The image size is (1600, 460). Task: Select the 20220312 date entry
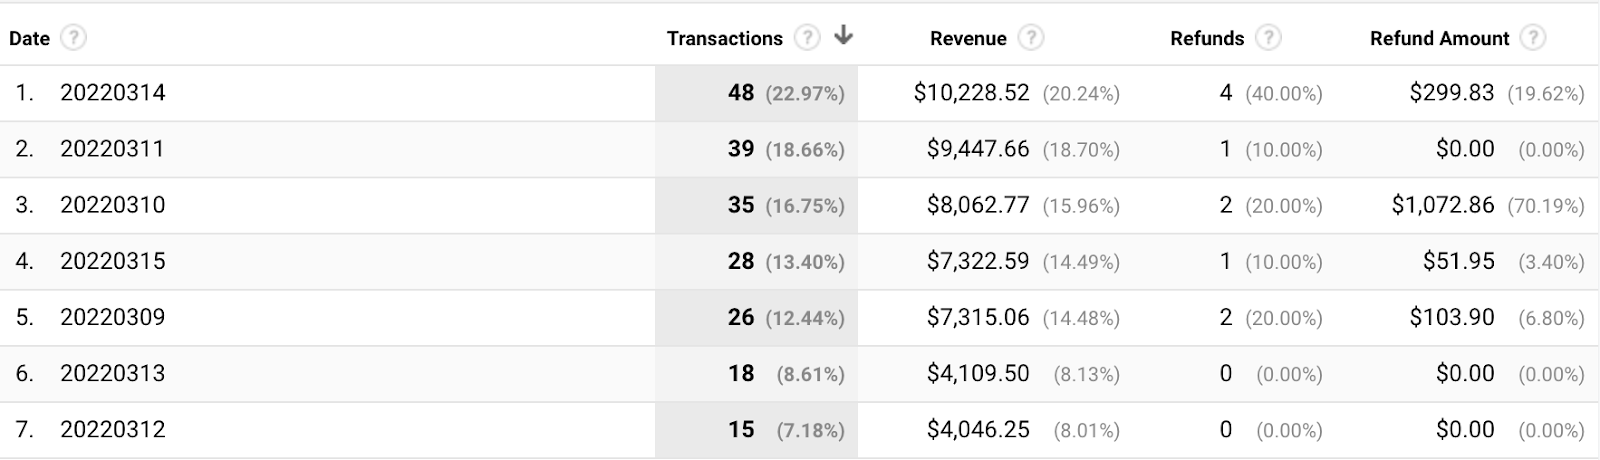112,429
